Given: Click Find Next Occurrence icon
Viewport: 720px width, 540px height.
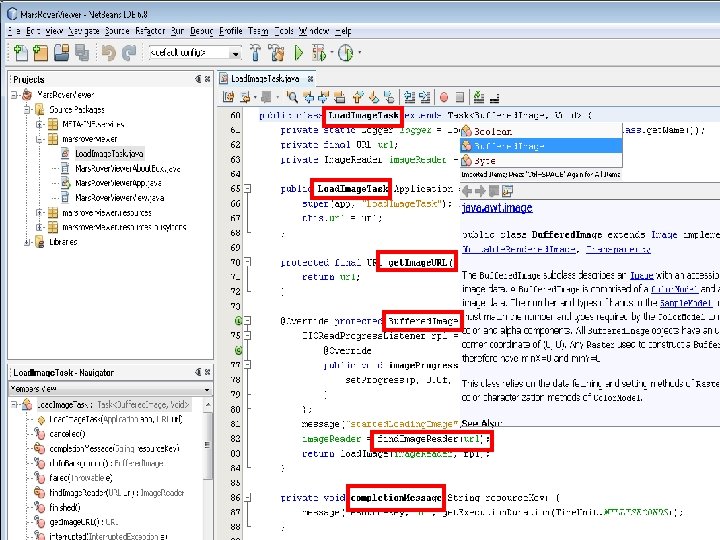Looking at the screenshot, I should (323, 97).
